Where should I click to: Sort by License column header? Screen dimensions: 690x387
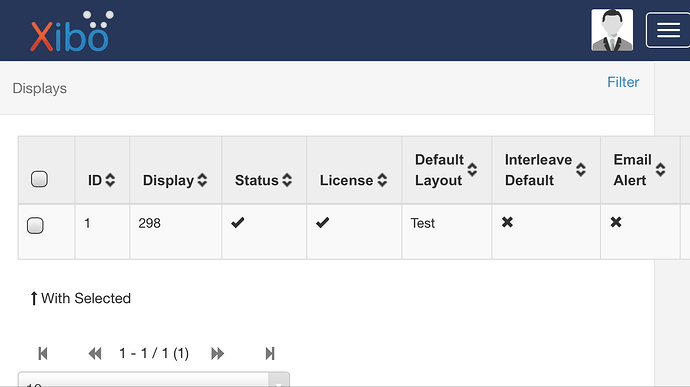[353, 180]
